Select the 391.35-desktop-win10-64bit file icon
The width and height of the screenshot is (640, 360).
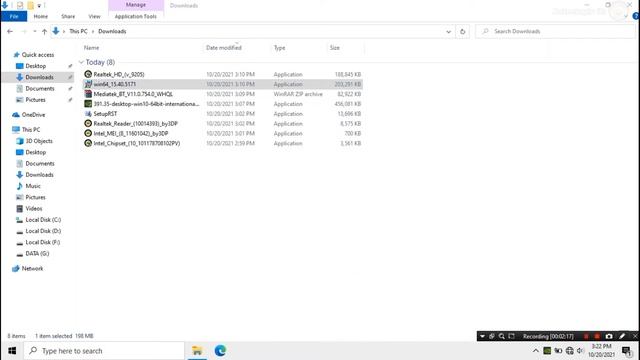[88, 104]
